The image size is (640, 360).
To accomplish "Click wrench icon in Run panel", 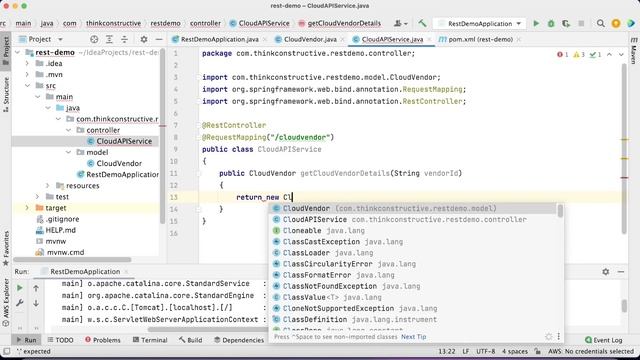I will click(x=20, y=303).
